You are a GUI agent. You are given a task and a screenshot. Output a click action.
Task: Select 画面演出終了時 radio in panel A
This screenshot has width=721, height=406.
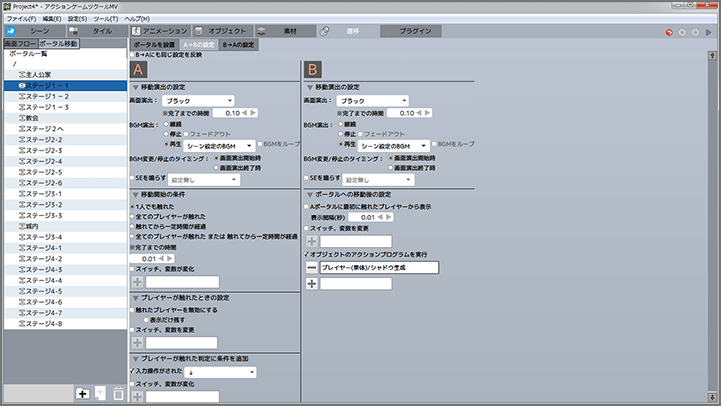[x=218, y=168]
